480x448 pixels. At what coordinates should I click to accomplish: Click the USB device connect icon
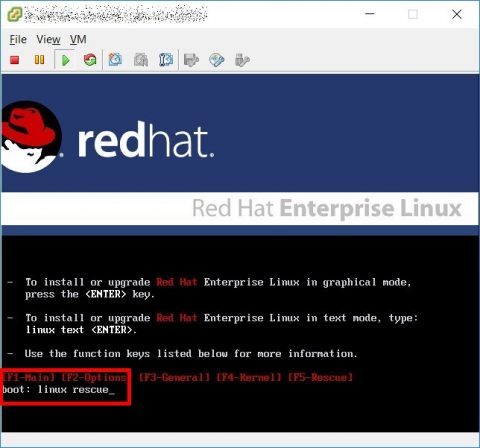point(242,60)
